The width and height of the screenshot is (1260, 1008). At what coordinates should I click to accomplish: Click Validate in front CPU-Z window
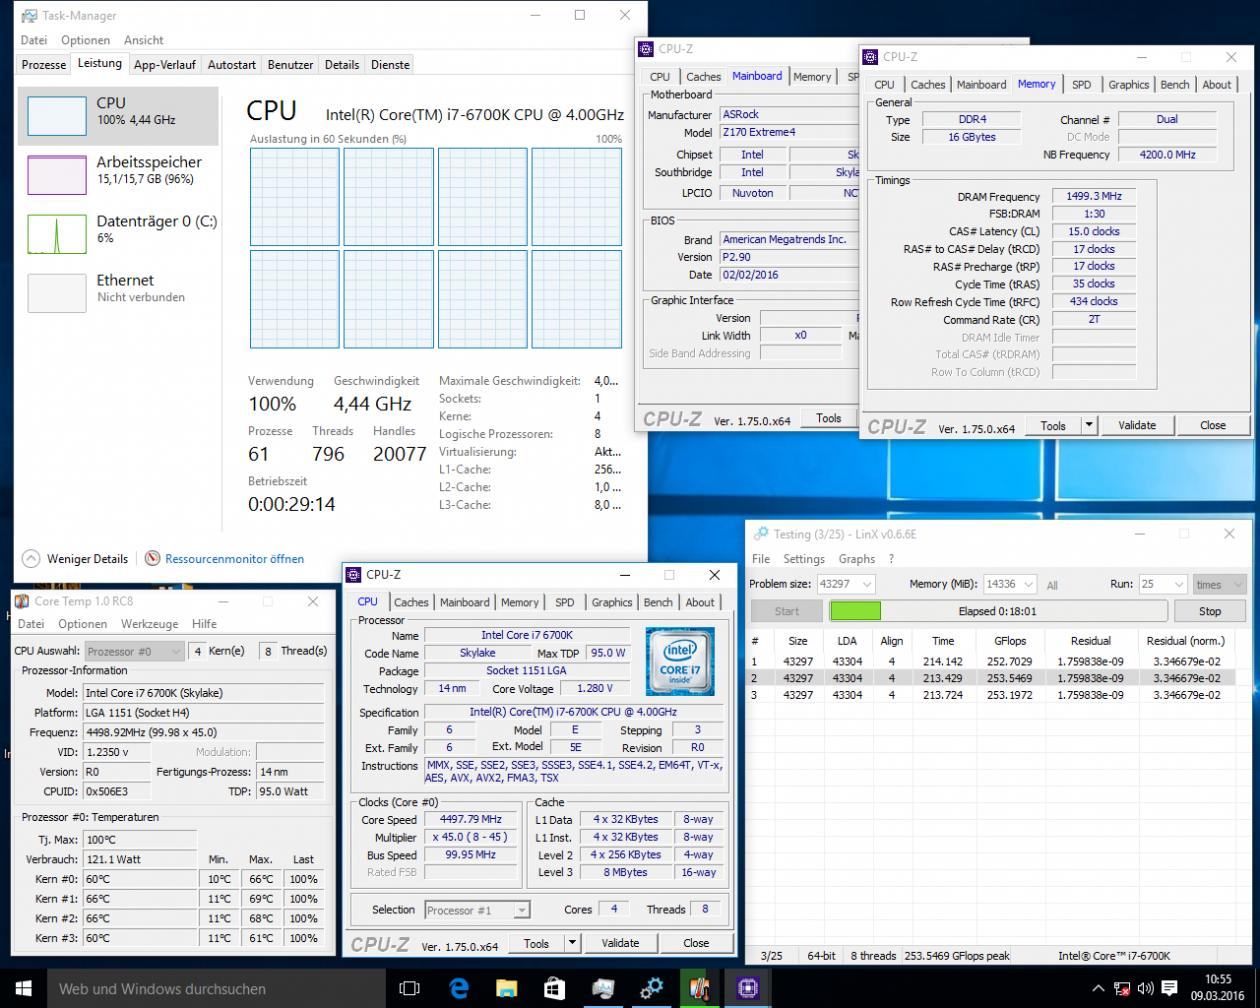click(x=620, y=943)
